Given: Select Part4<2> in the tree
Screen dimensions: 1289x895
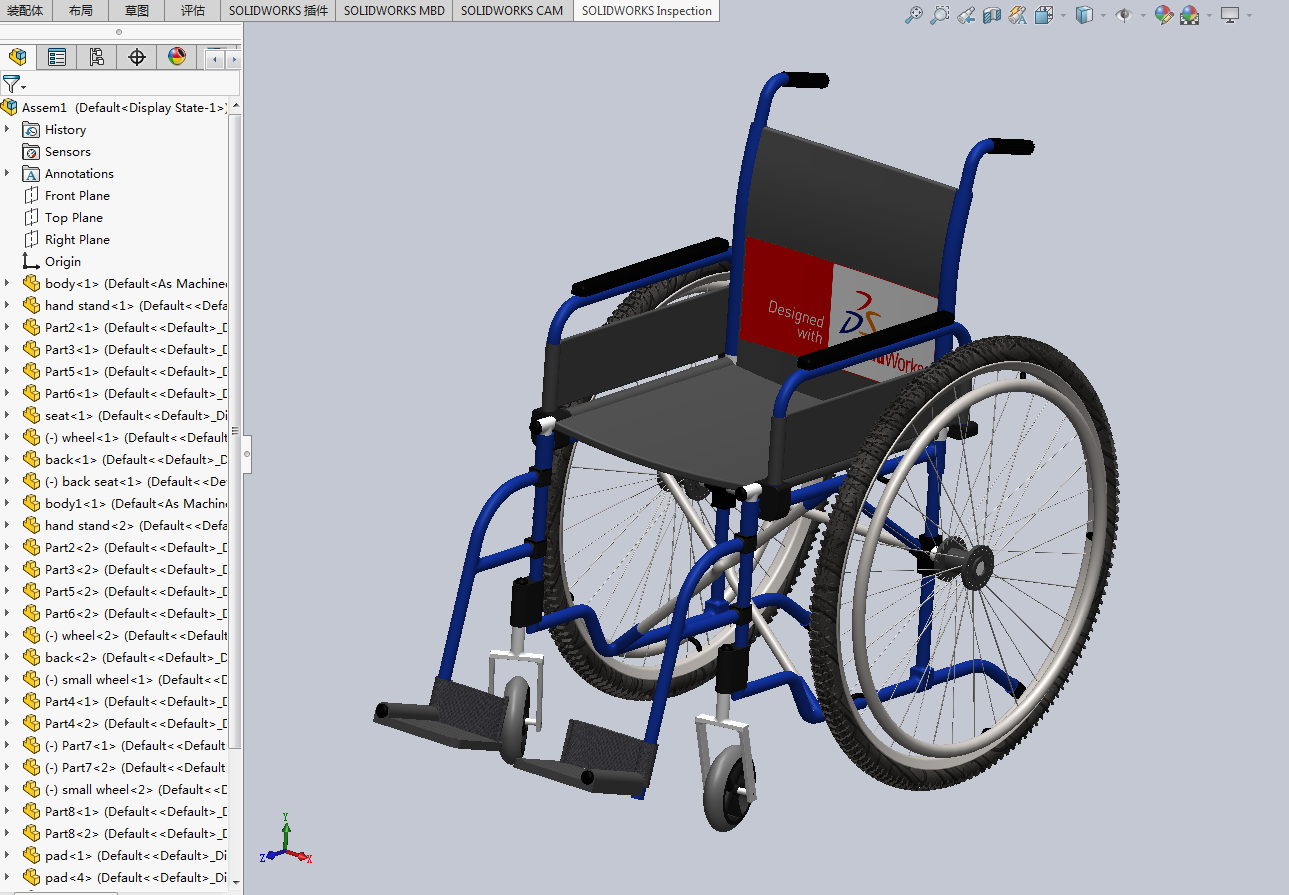Looking at the screenshot, I should 136,723.
